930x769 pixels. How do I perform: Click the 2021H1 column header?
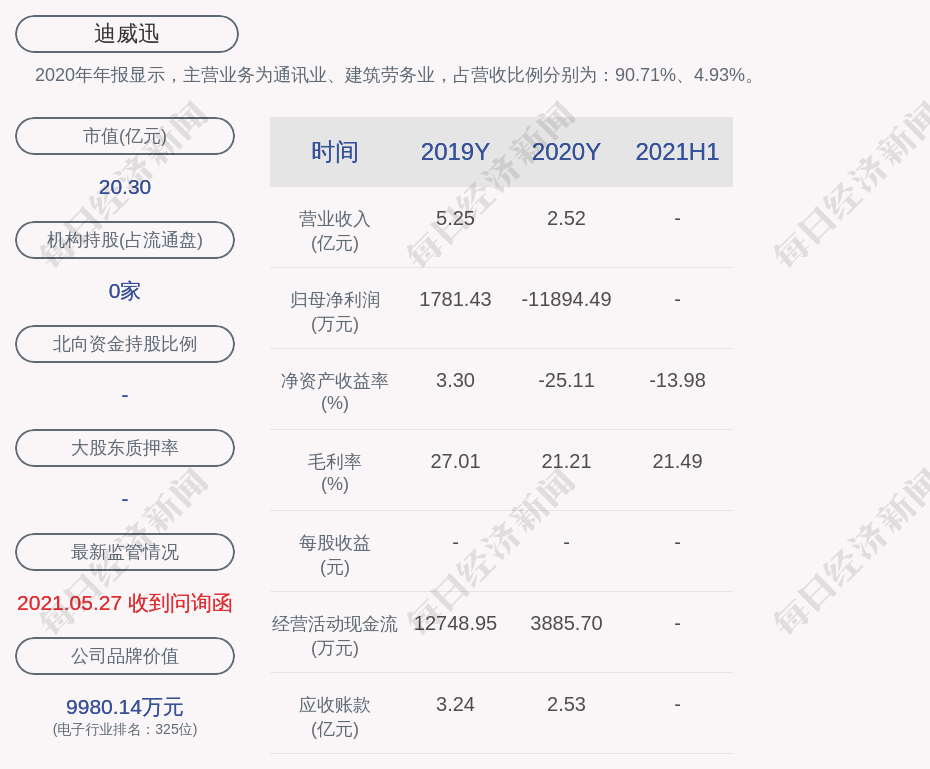[x=677, y=152]
